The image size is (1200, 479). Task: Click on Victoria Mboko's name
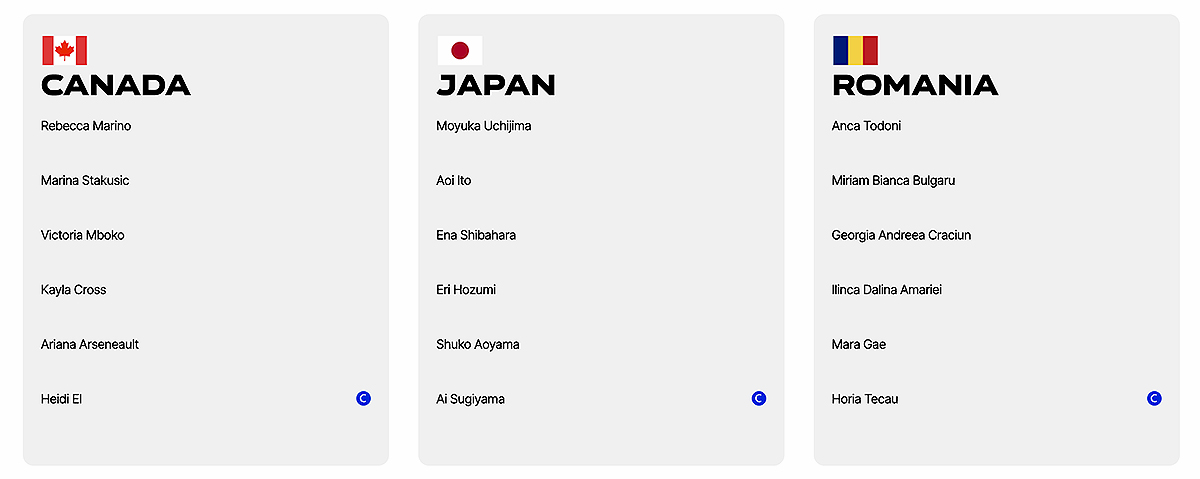(83, 235)
